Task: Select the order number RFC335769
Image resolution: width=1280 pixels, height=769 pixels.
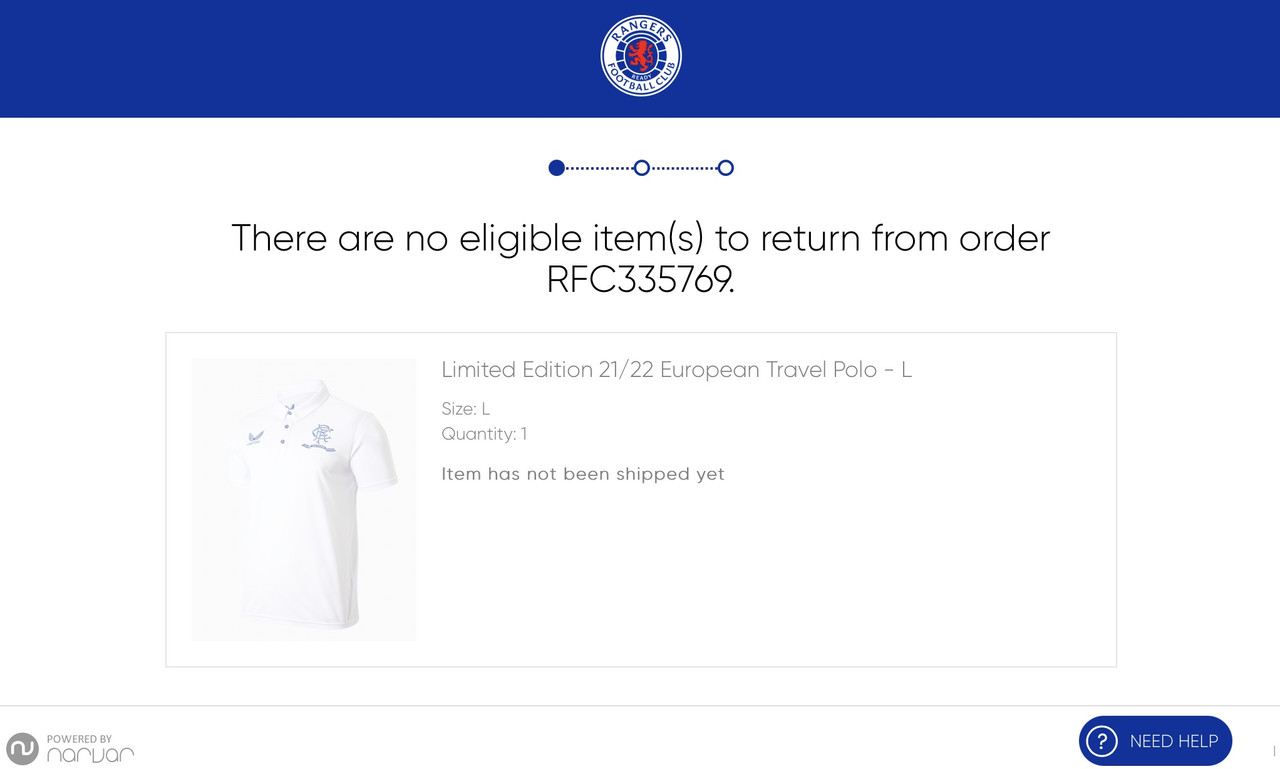Action: [640, 280]
